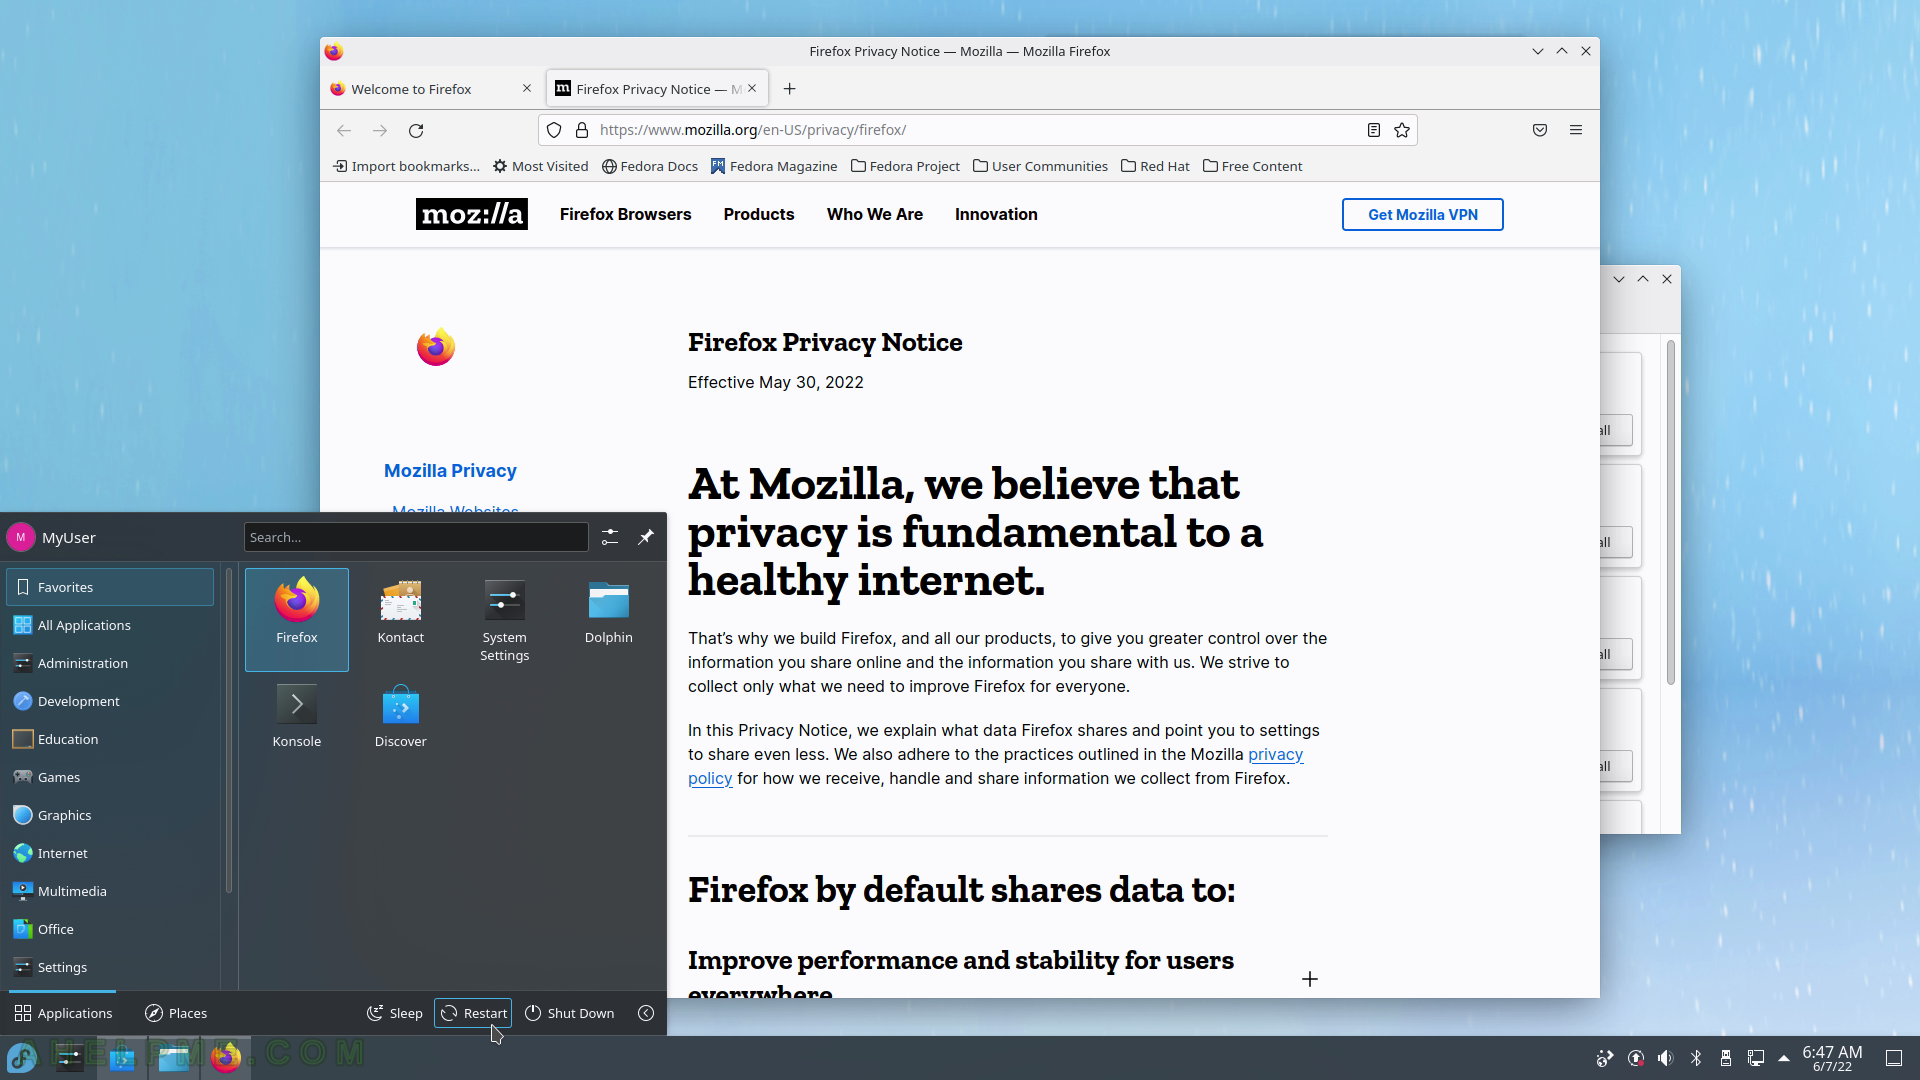This screenshot has height=1080, width=1920.
Task: Open Firefox hamburger application menu
Action: pyautogui.click(x=1576, y=130)
